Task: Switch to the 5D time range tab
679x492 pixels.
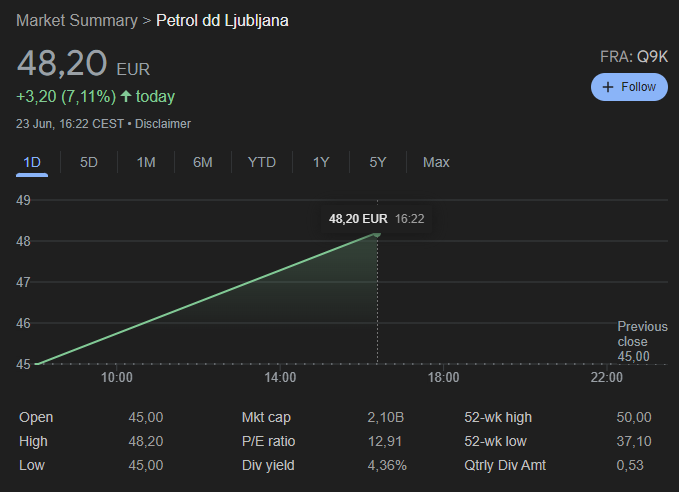Action: tap(89, 162)
